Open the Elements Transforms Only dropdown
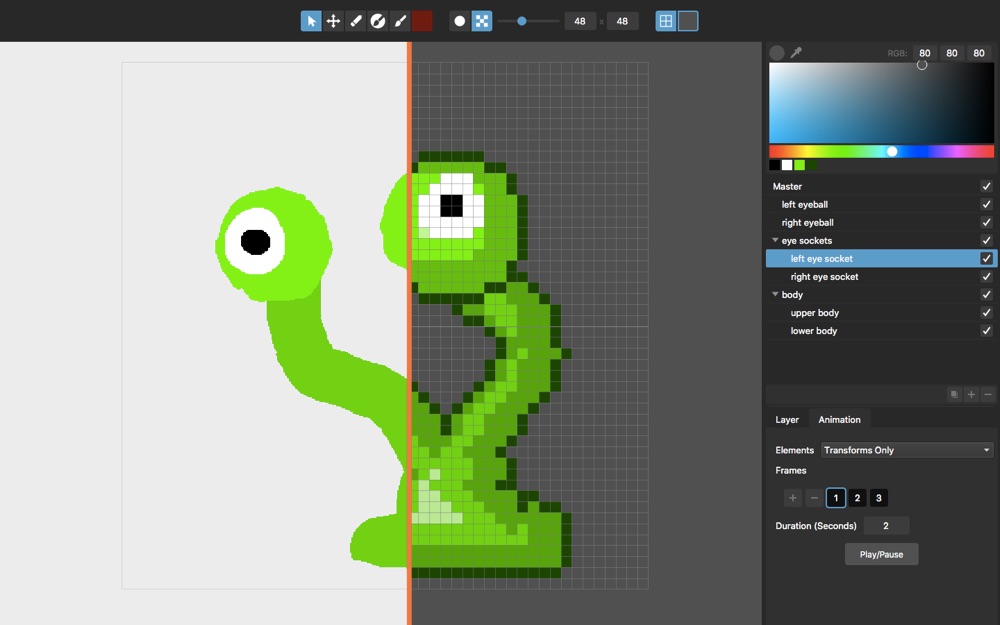This screenshot has width=1000, height=625. point(907,450)
